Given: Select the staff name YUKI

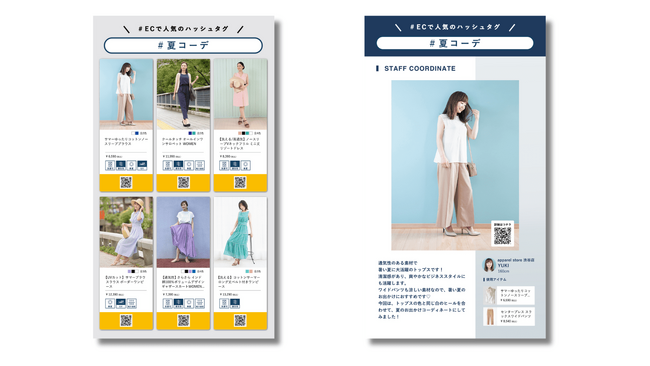Looking at the screenshot, I should tap(503, 265).
